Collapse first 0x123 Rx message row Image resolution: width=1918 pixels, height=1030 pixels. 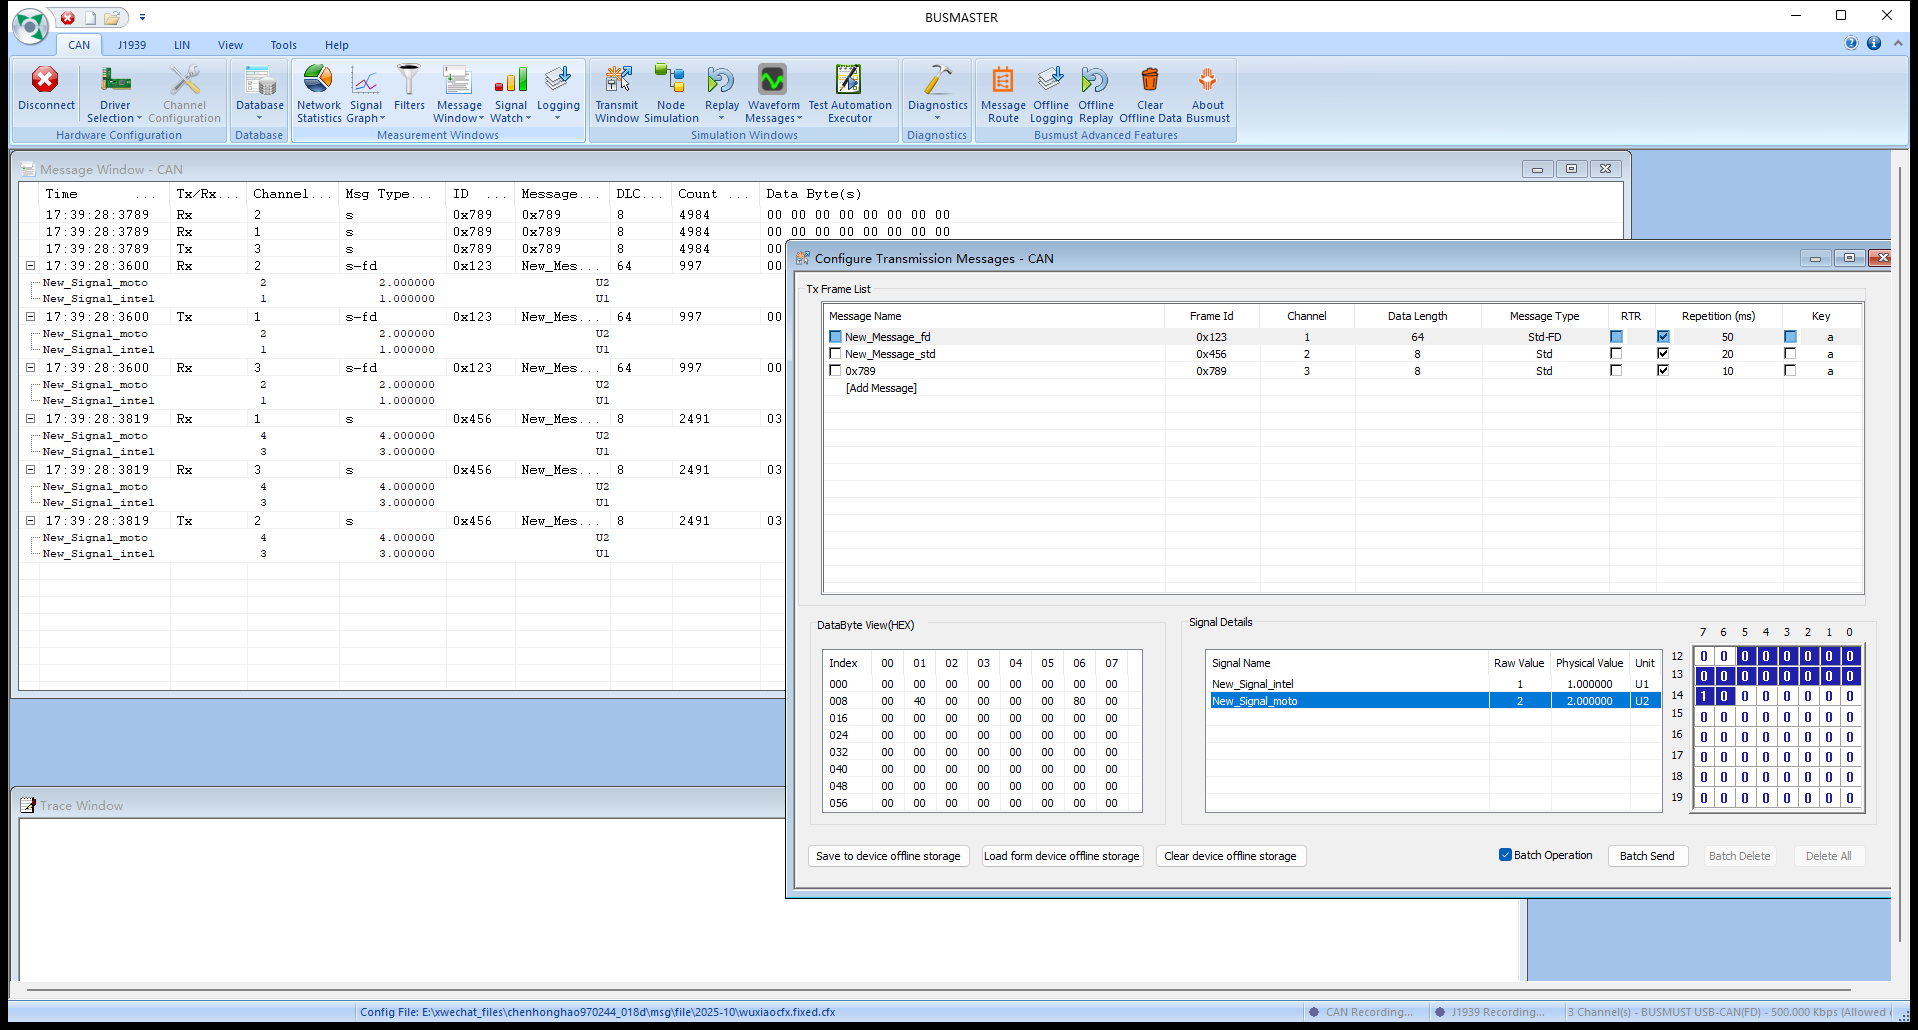click(x=30, y=266)
